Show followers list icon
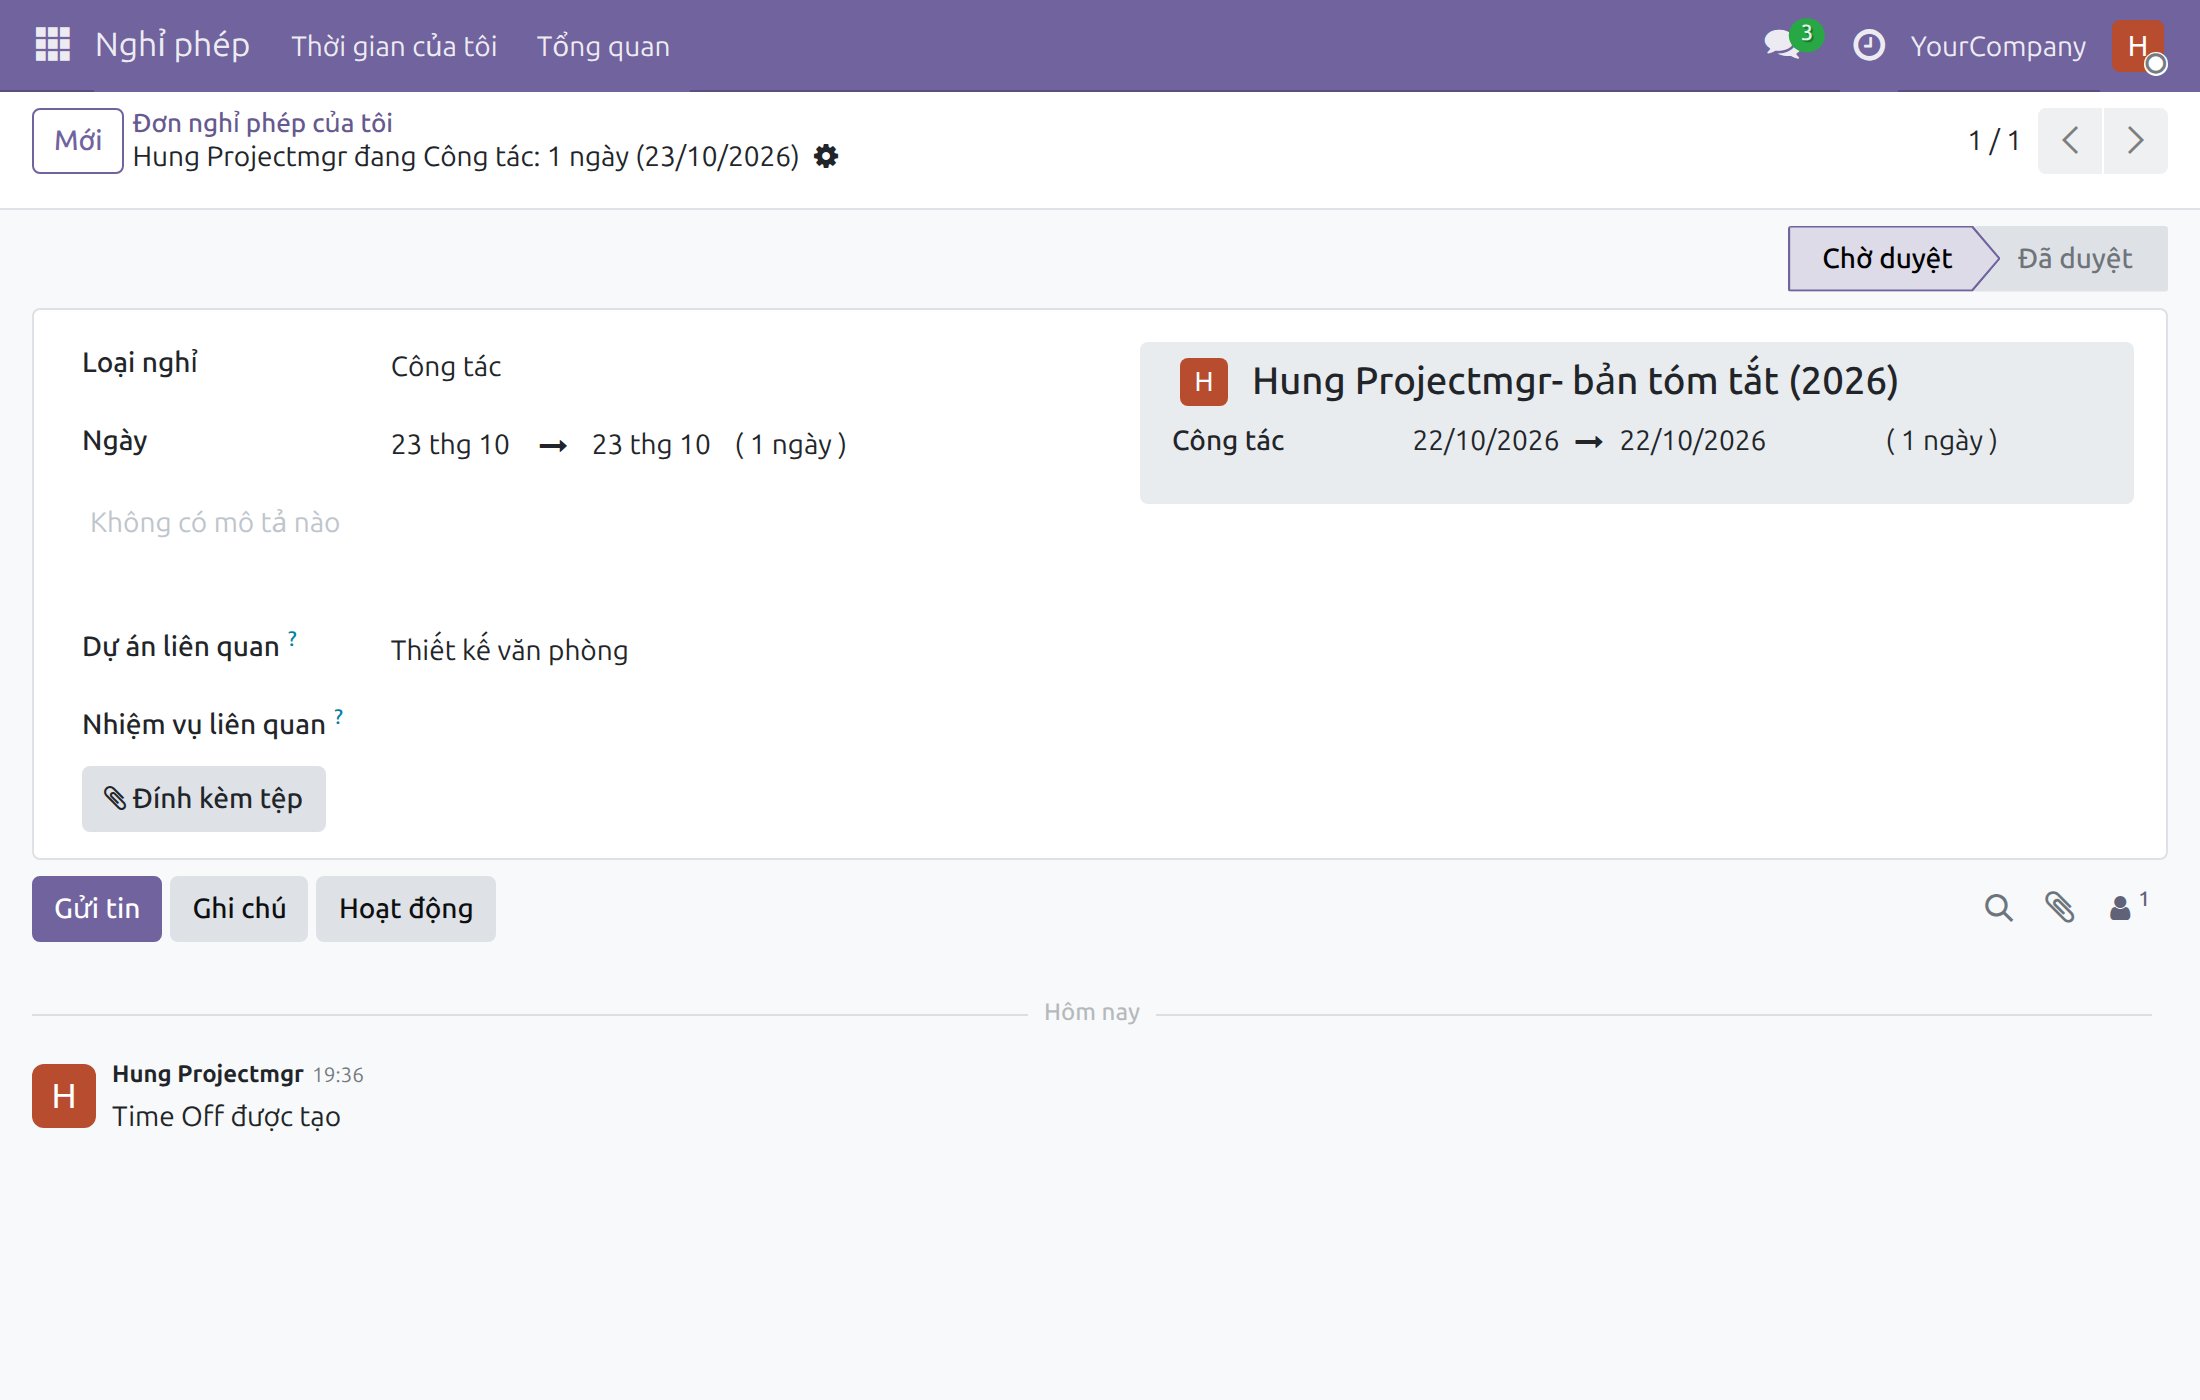2200x1400 pixels. [x=2128, y=907]
